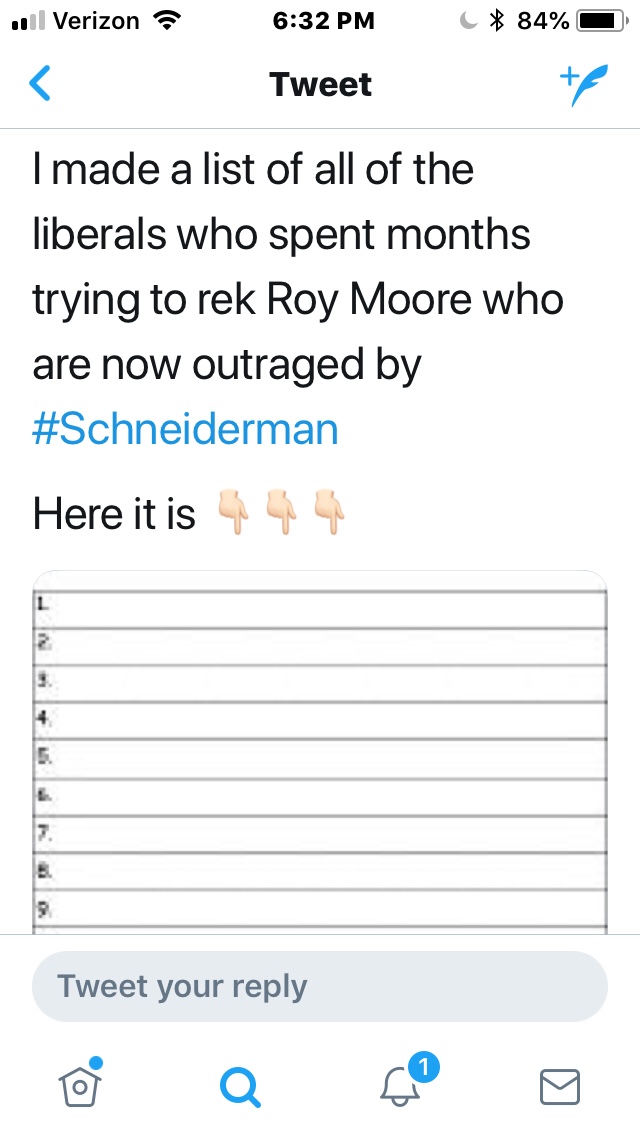The image size is (640, 1136).
Task: Tap the Tweet your reply field
Action: click(x=320, y=986)
